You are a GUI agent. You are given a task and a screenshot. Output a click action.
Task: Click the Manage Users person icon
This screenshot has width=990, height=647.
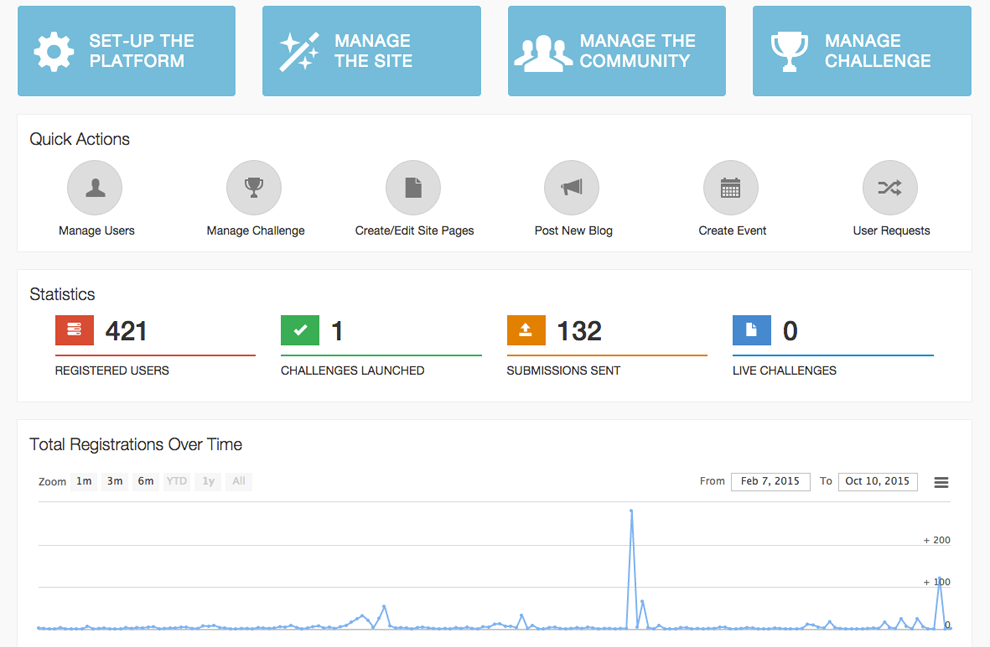(95, 187)
